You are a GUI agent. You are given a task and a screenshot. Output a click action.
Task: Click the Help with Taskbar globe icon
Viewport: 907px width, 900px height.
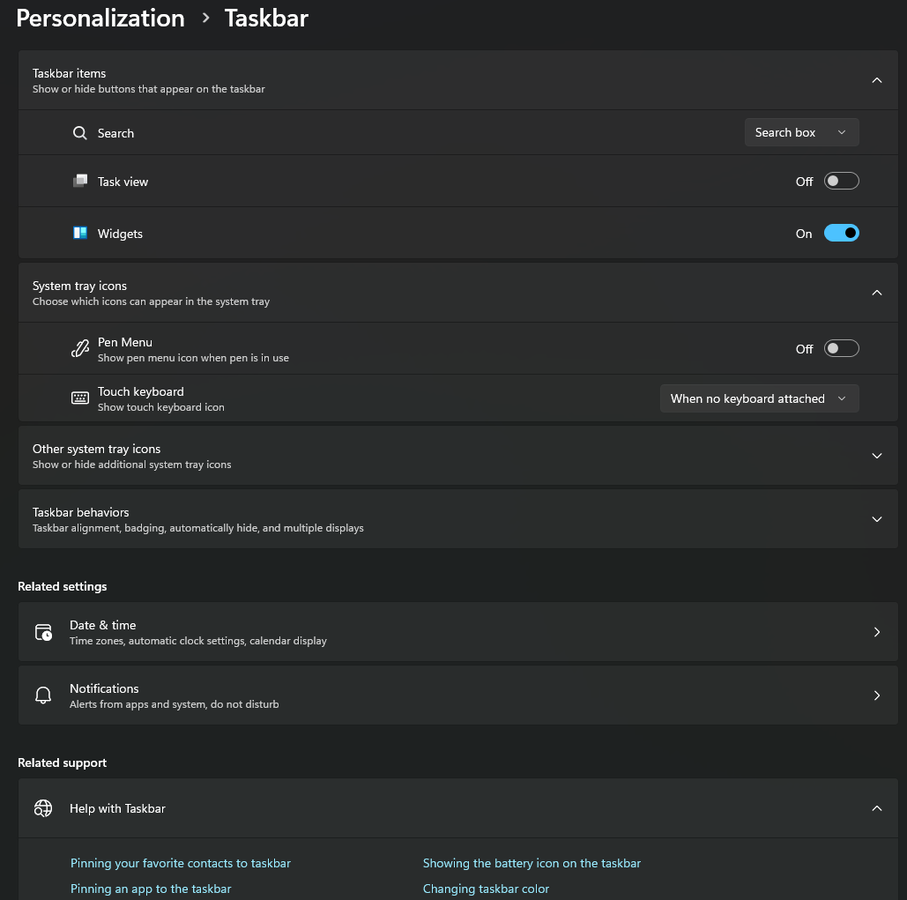click(43, 808)
